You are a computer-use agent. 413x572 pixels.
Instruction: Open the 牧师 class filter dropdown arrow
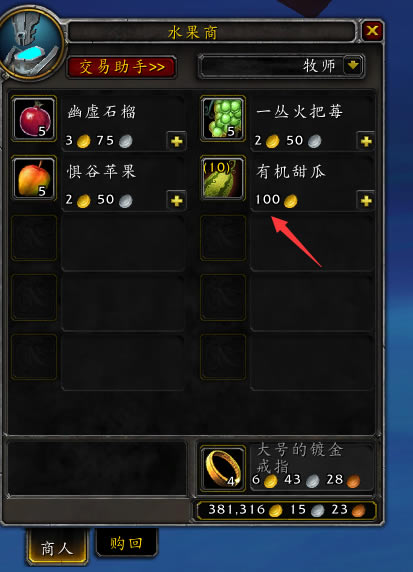(353, 66)
